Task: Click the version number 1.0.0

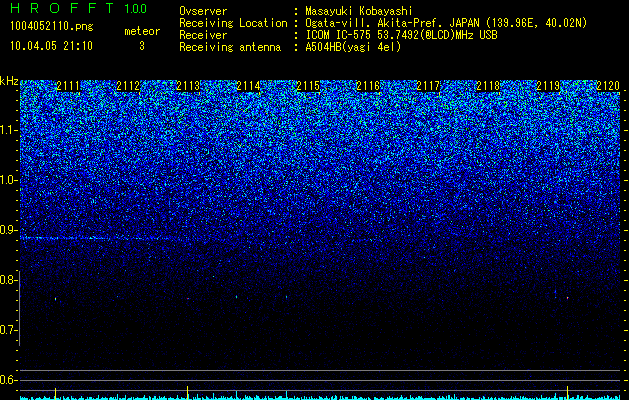Action: click(x=135, y=9)
